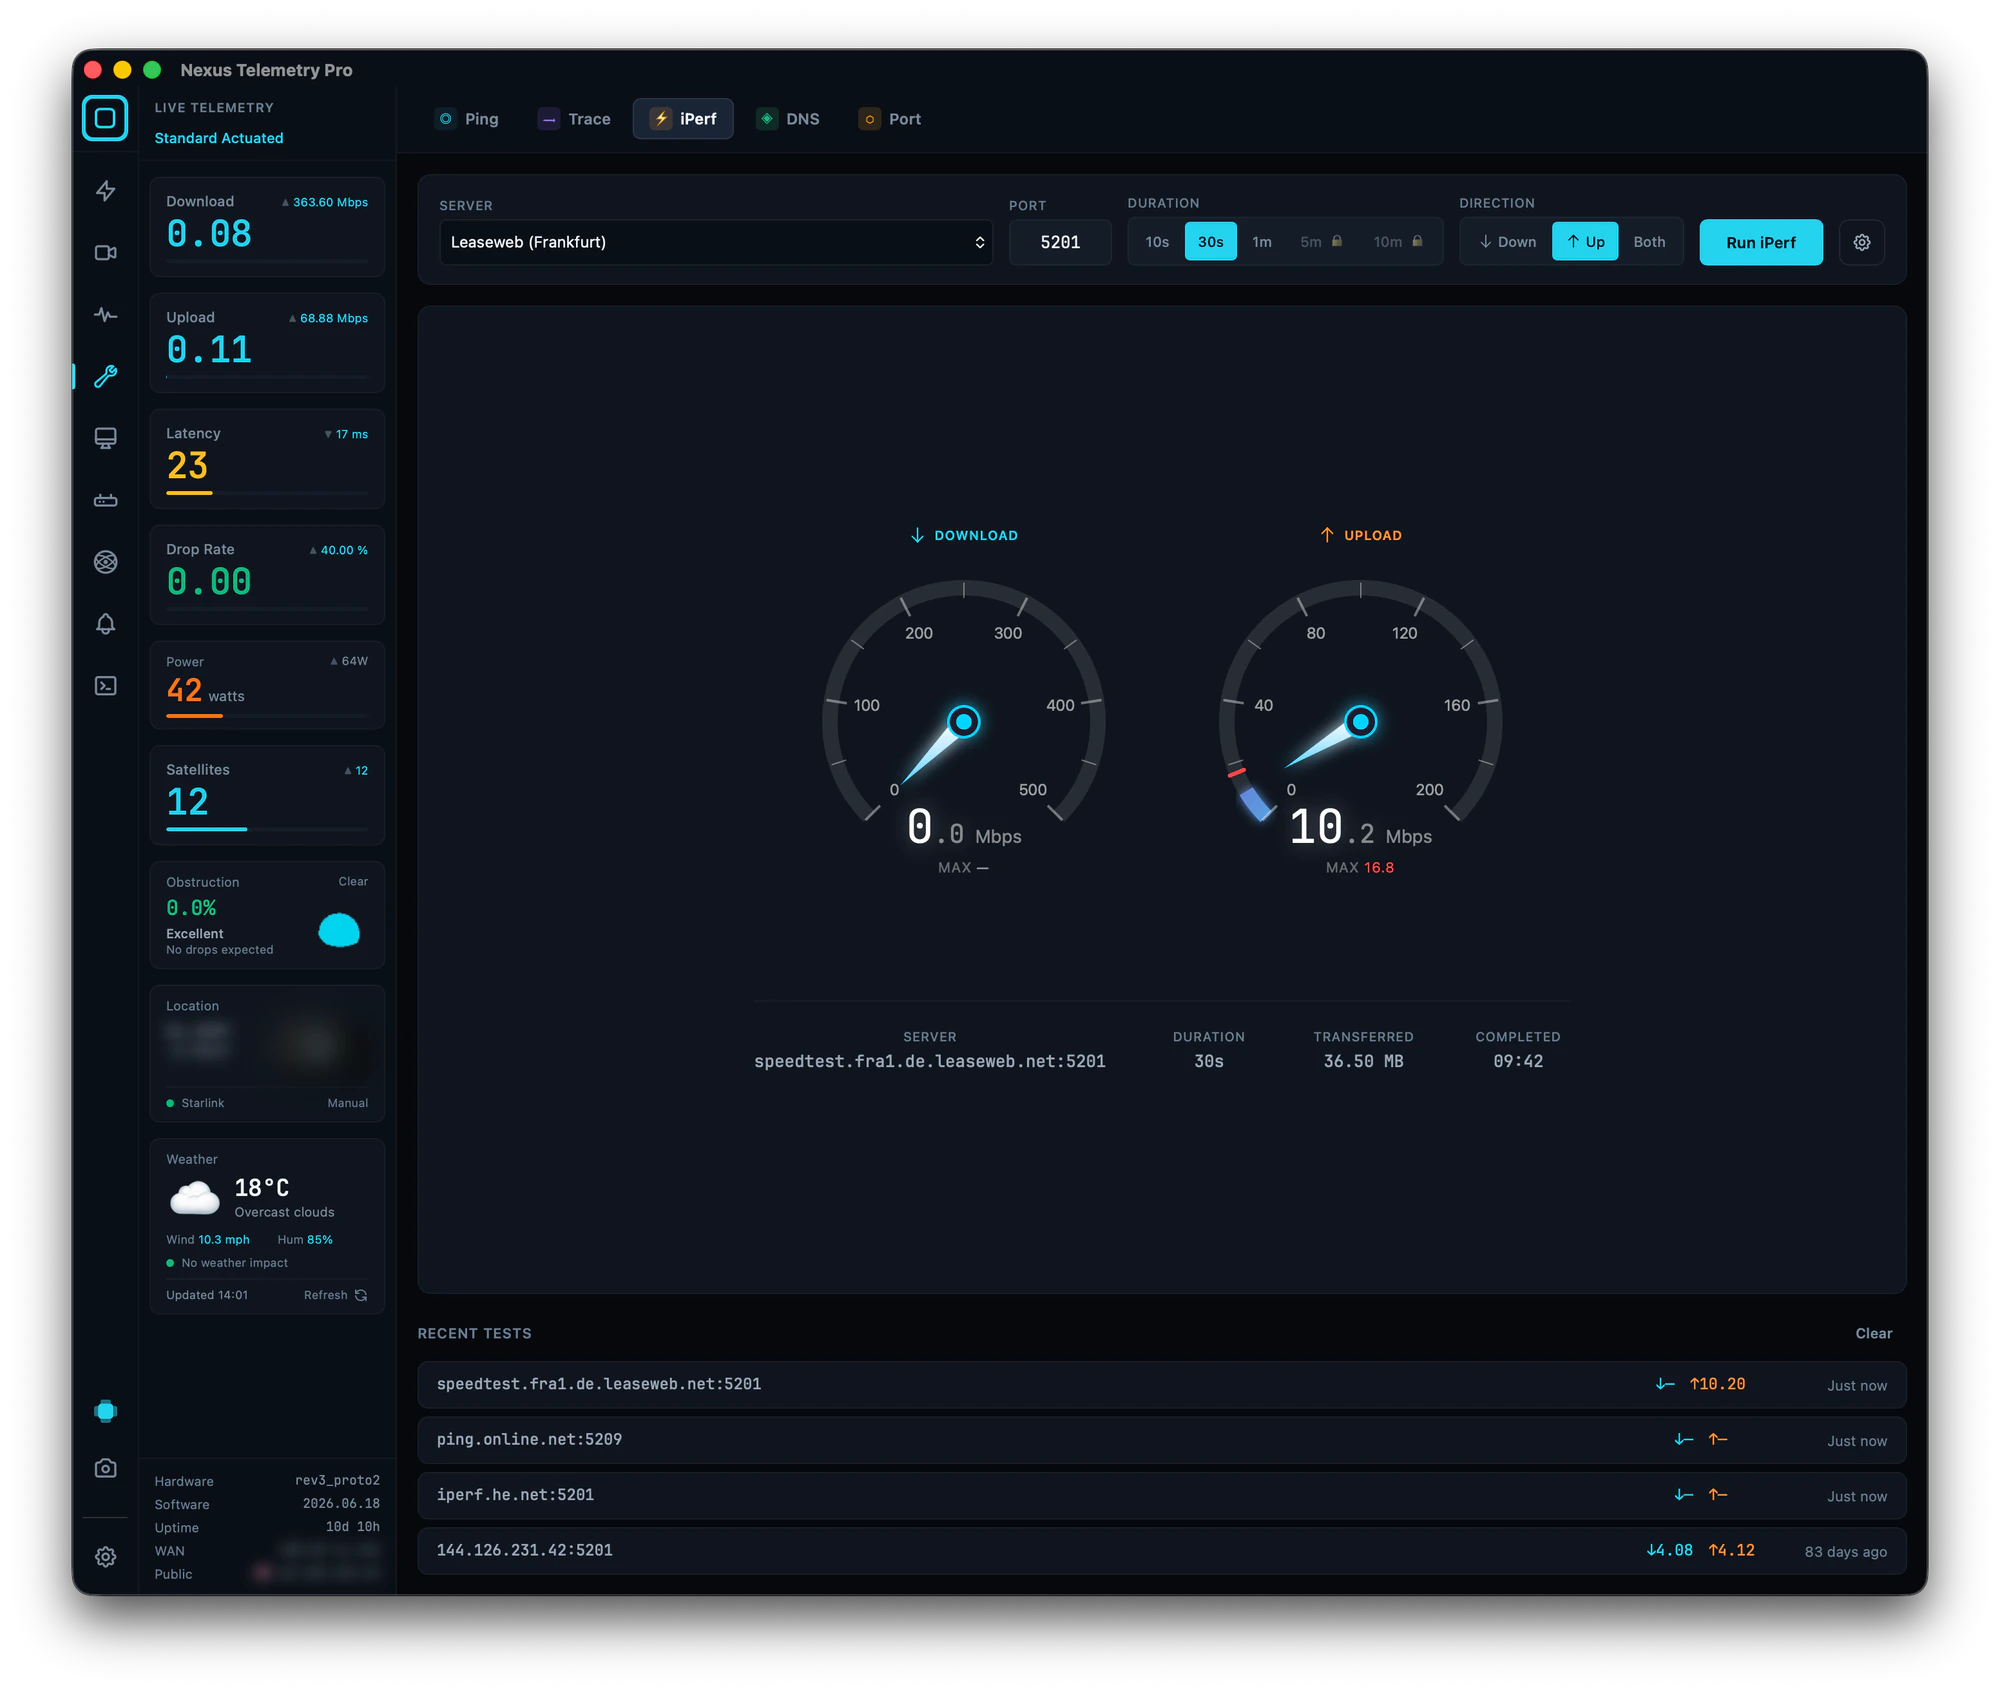
Task: Click the Satellites progress bar
Action: click(267, 829)
